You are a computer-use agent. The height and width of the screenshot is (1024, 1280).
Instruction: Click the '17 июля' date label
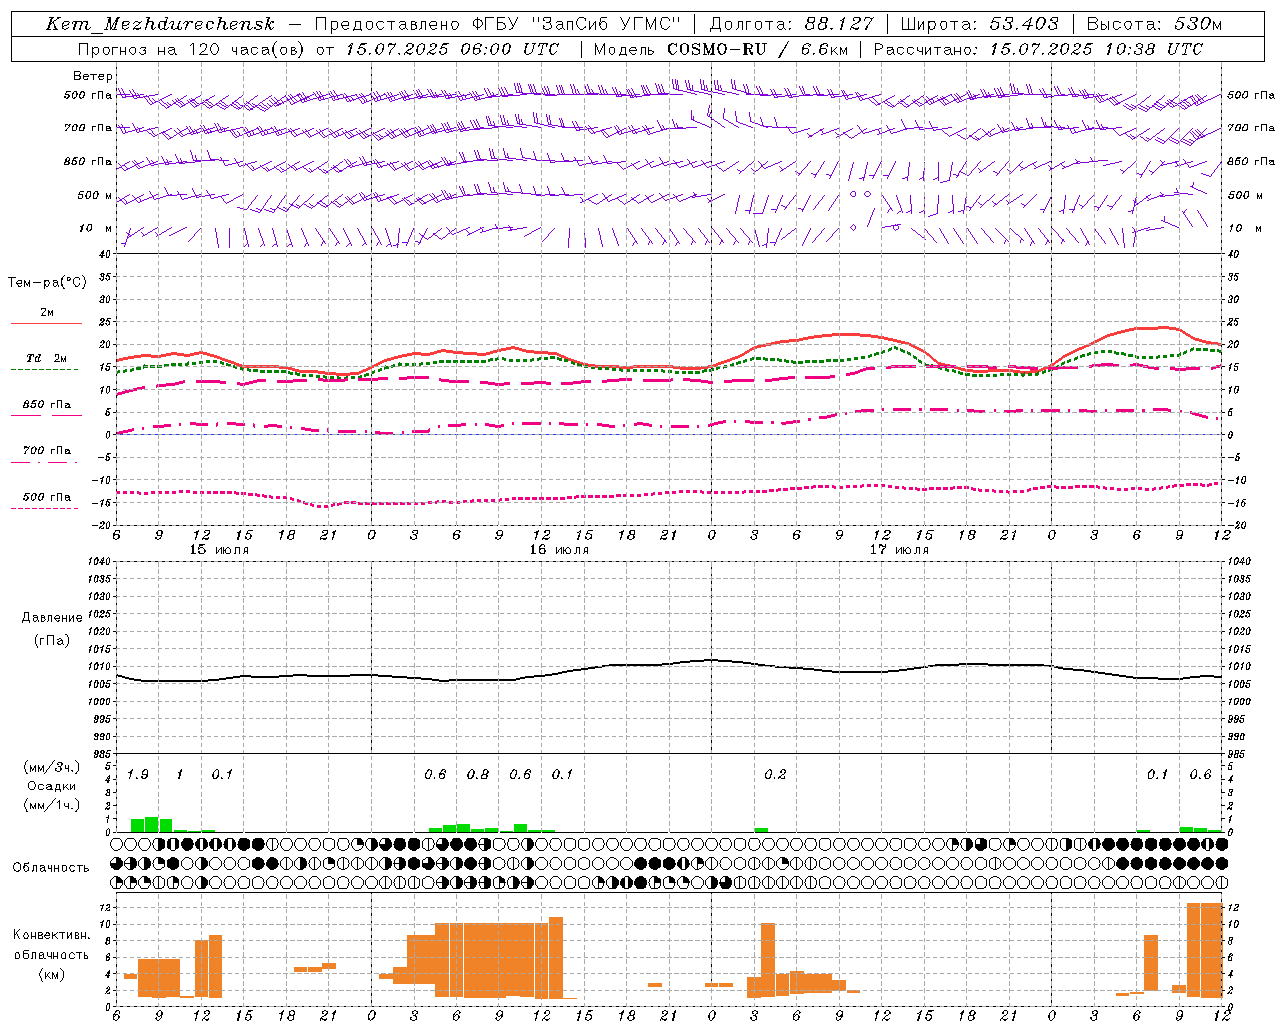900,549
